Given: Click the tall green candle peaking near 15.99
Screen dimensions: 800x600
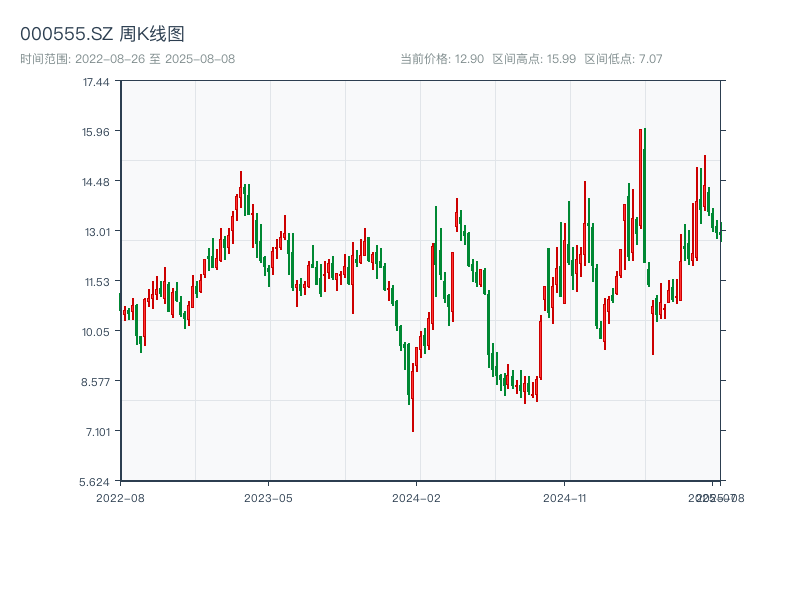Looking at the screenshot, I should (644, 195).
